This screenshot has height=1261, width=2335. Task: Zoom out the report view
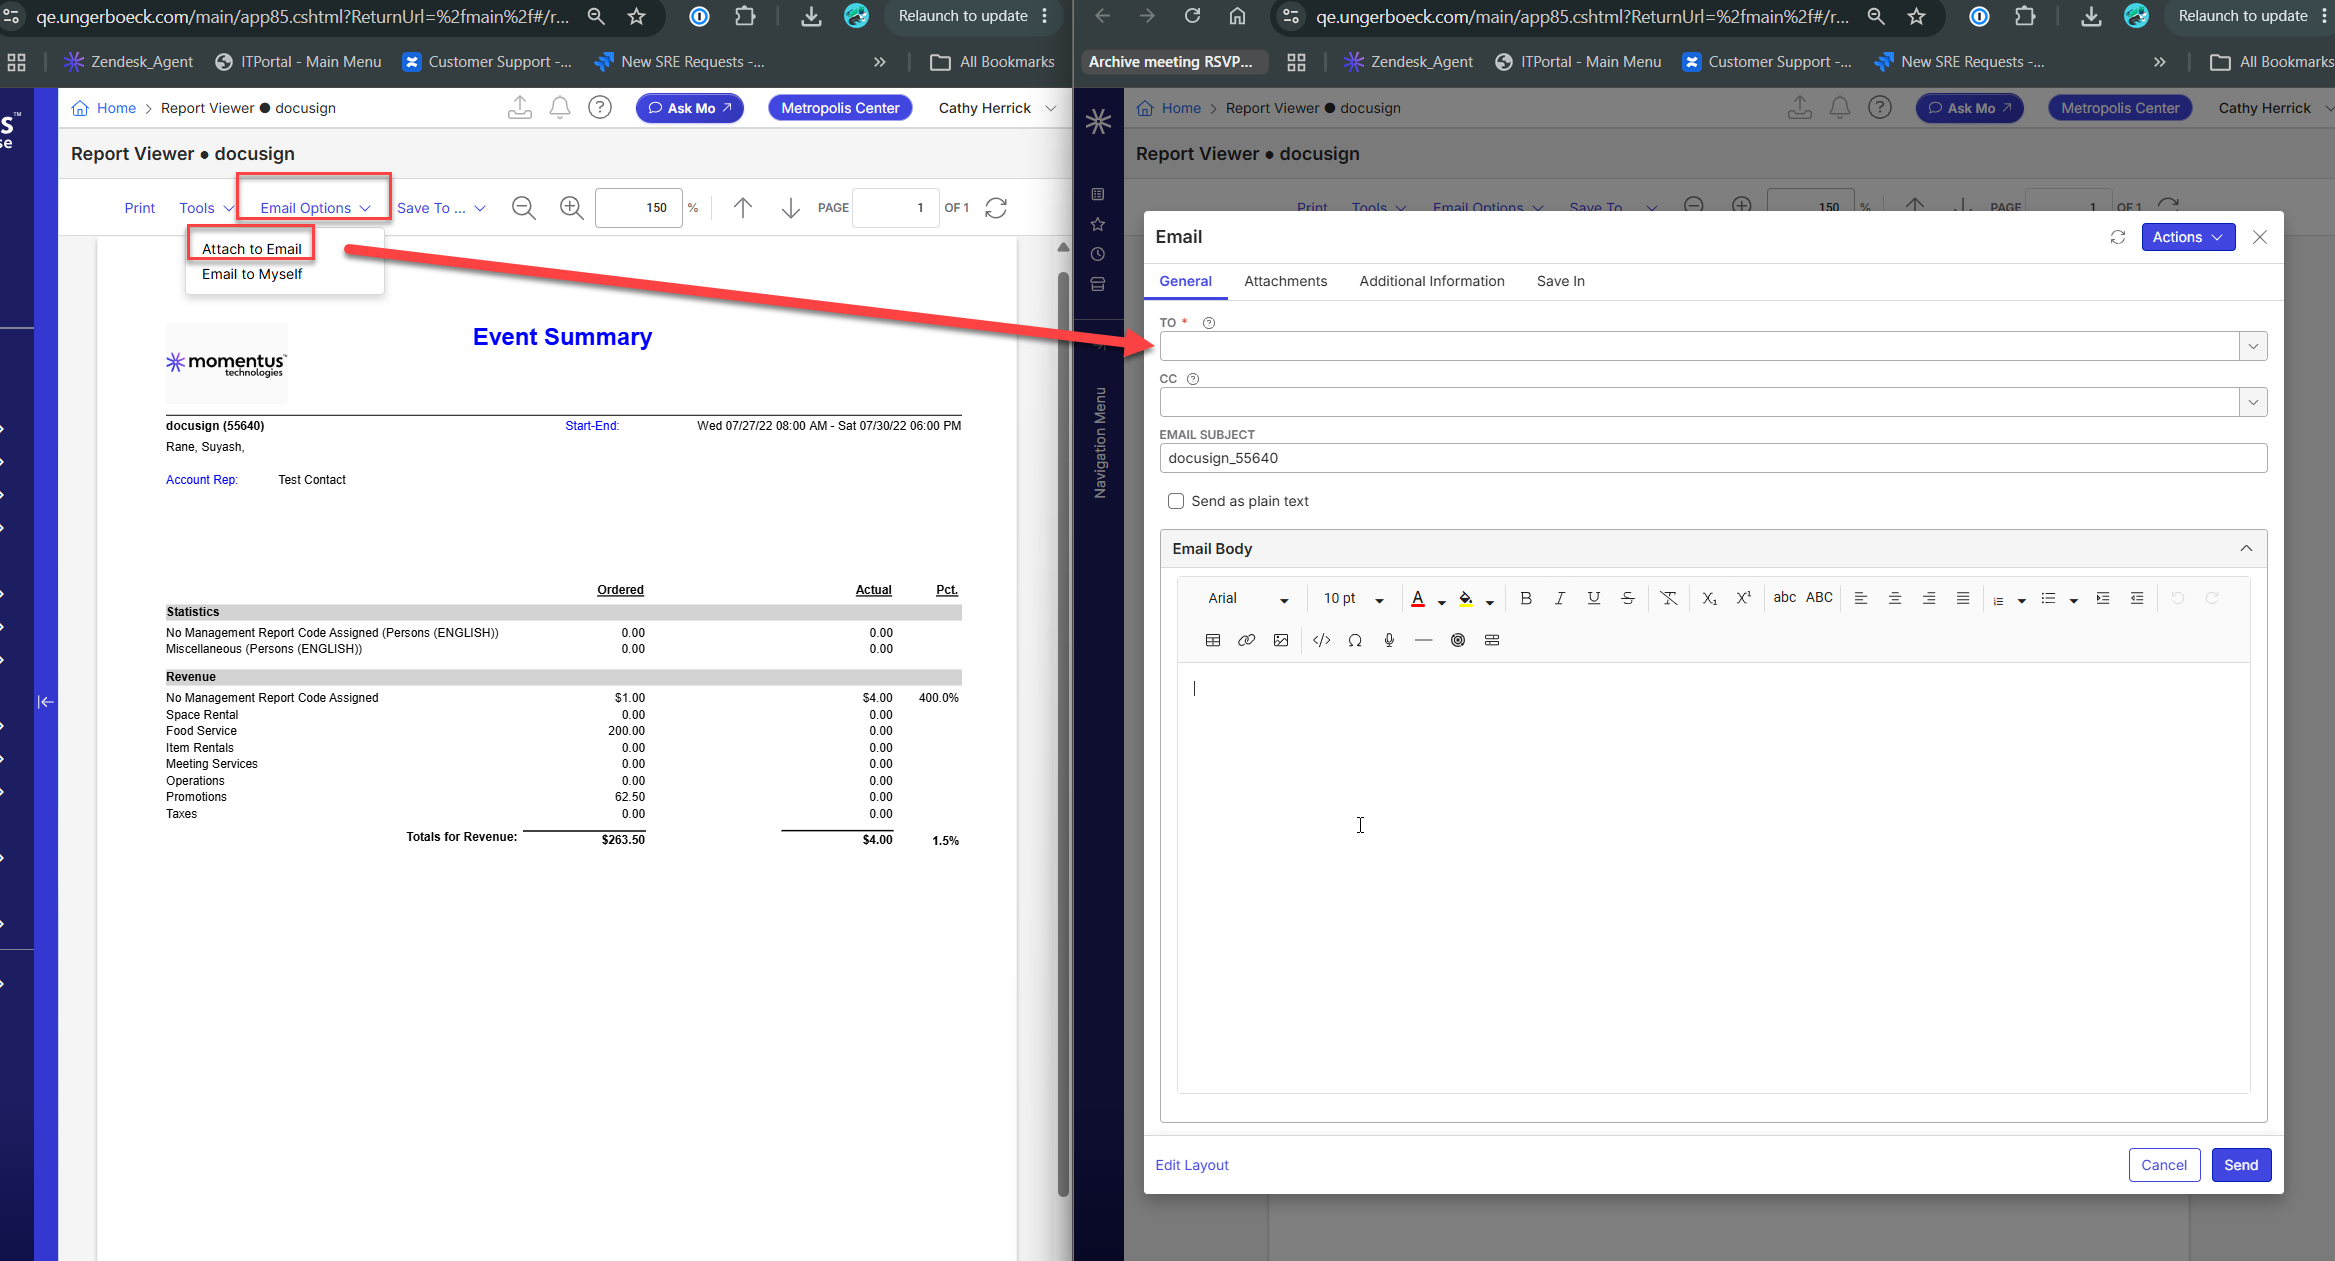[524, 208]
